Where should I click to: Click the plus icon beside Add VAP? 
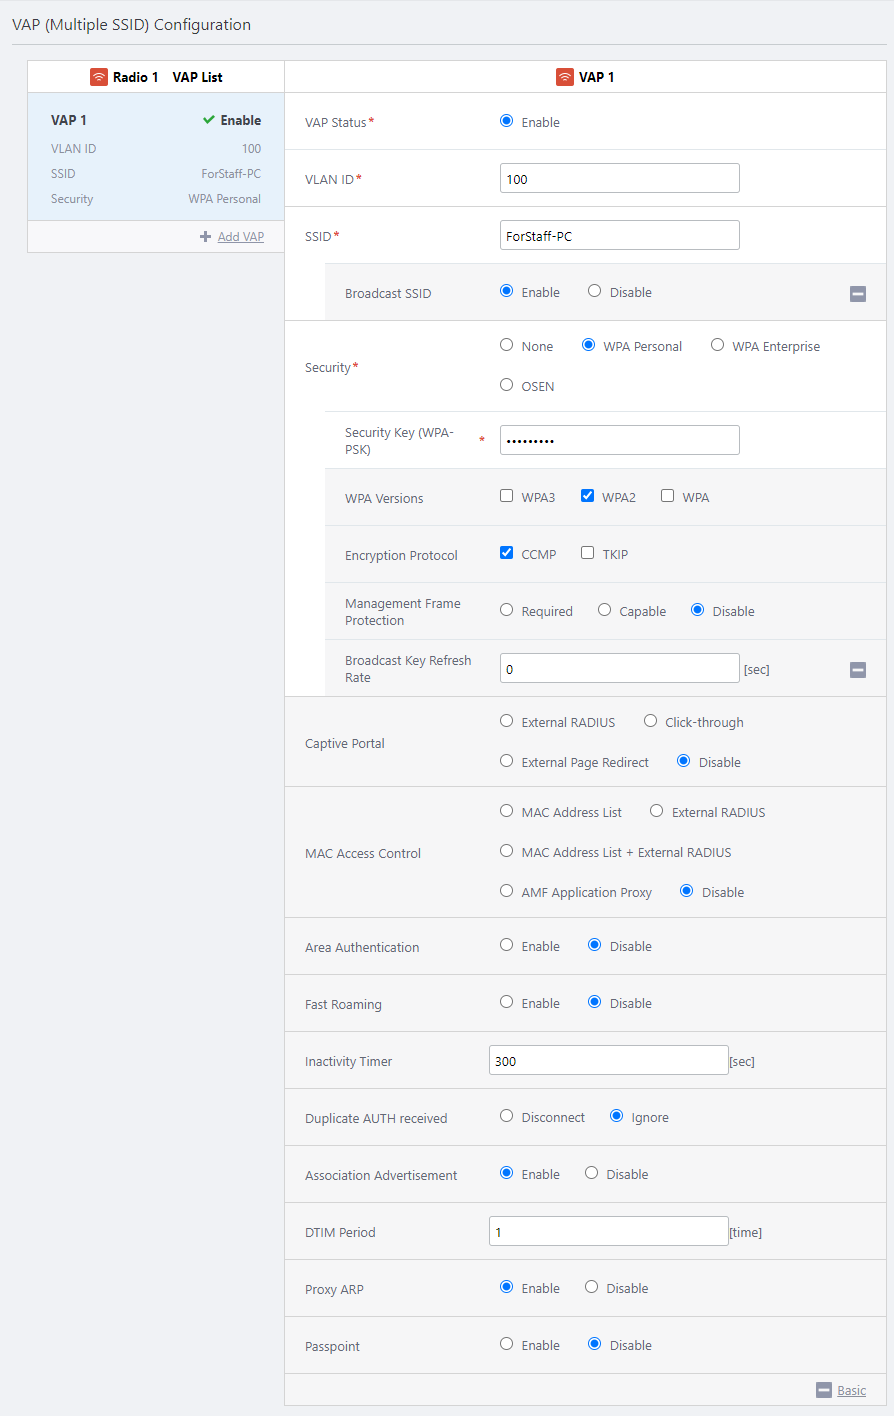(x=205, y=237)
